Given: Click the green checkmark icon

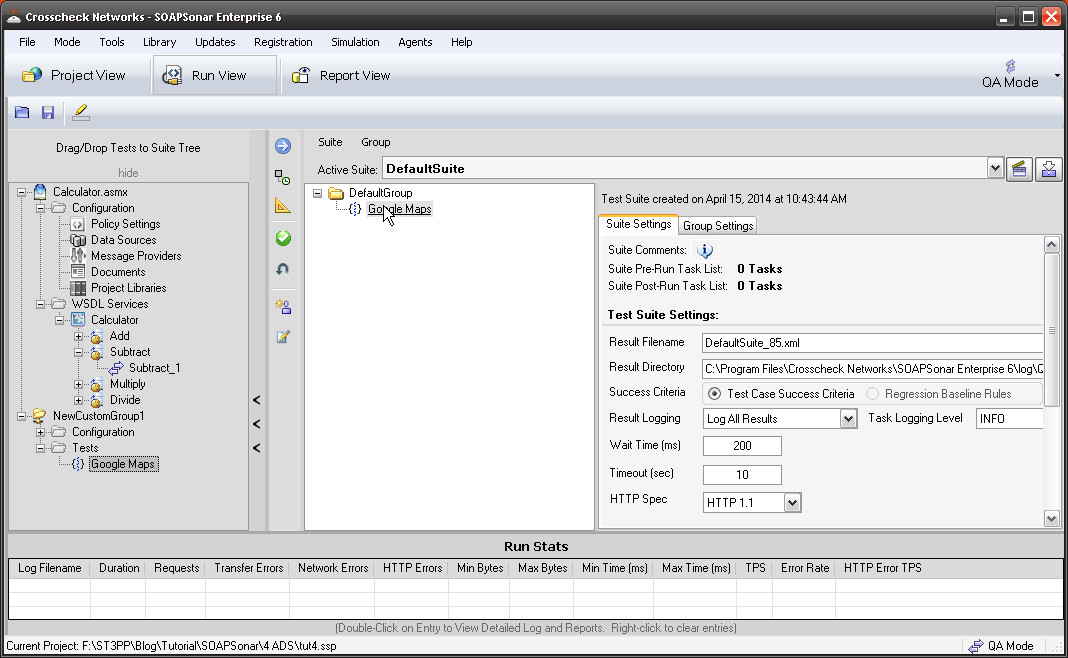Looking at the screenshot, I should [283, 238].
